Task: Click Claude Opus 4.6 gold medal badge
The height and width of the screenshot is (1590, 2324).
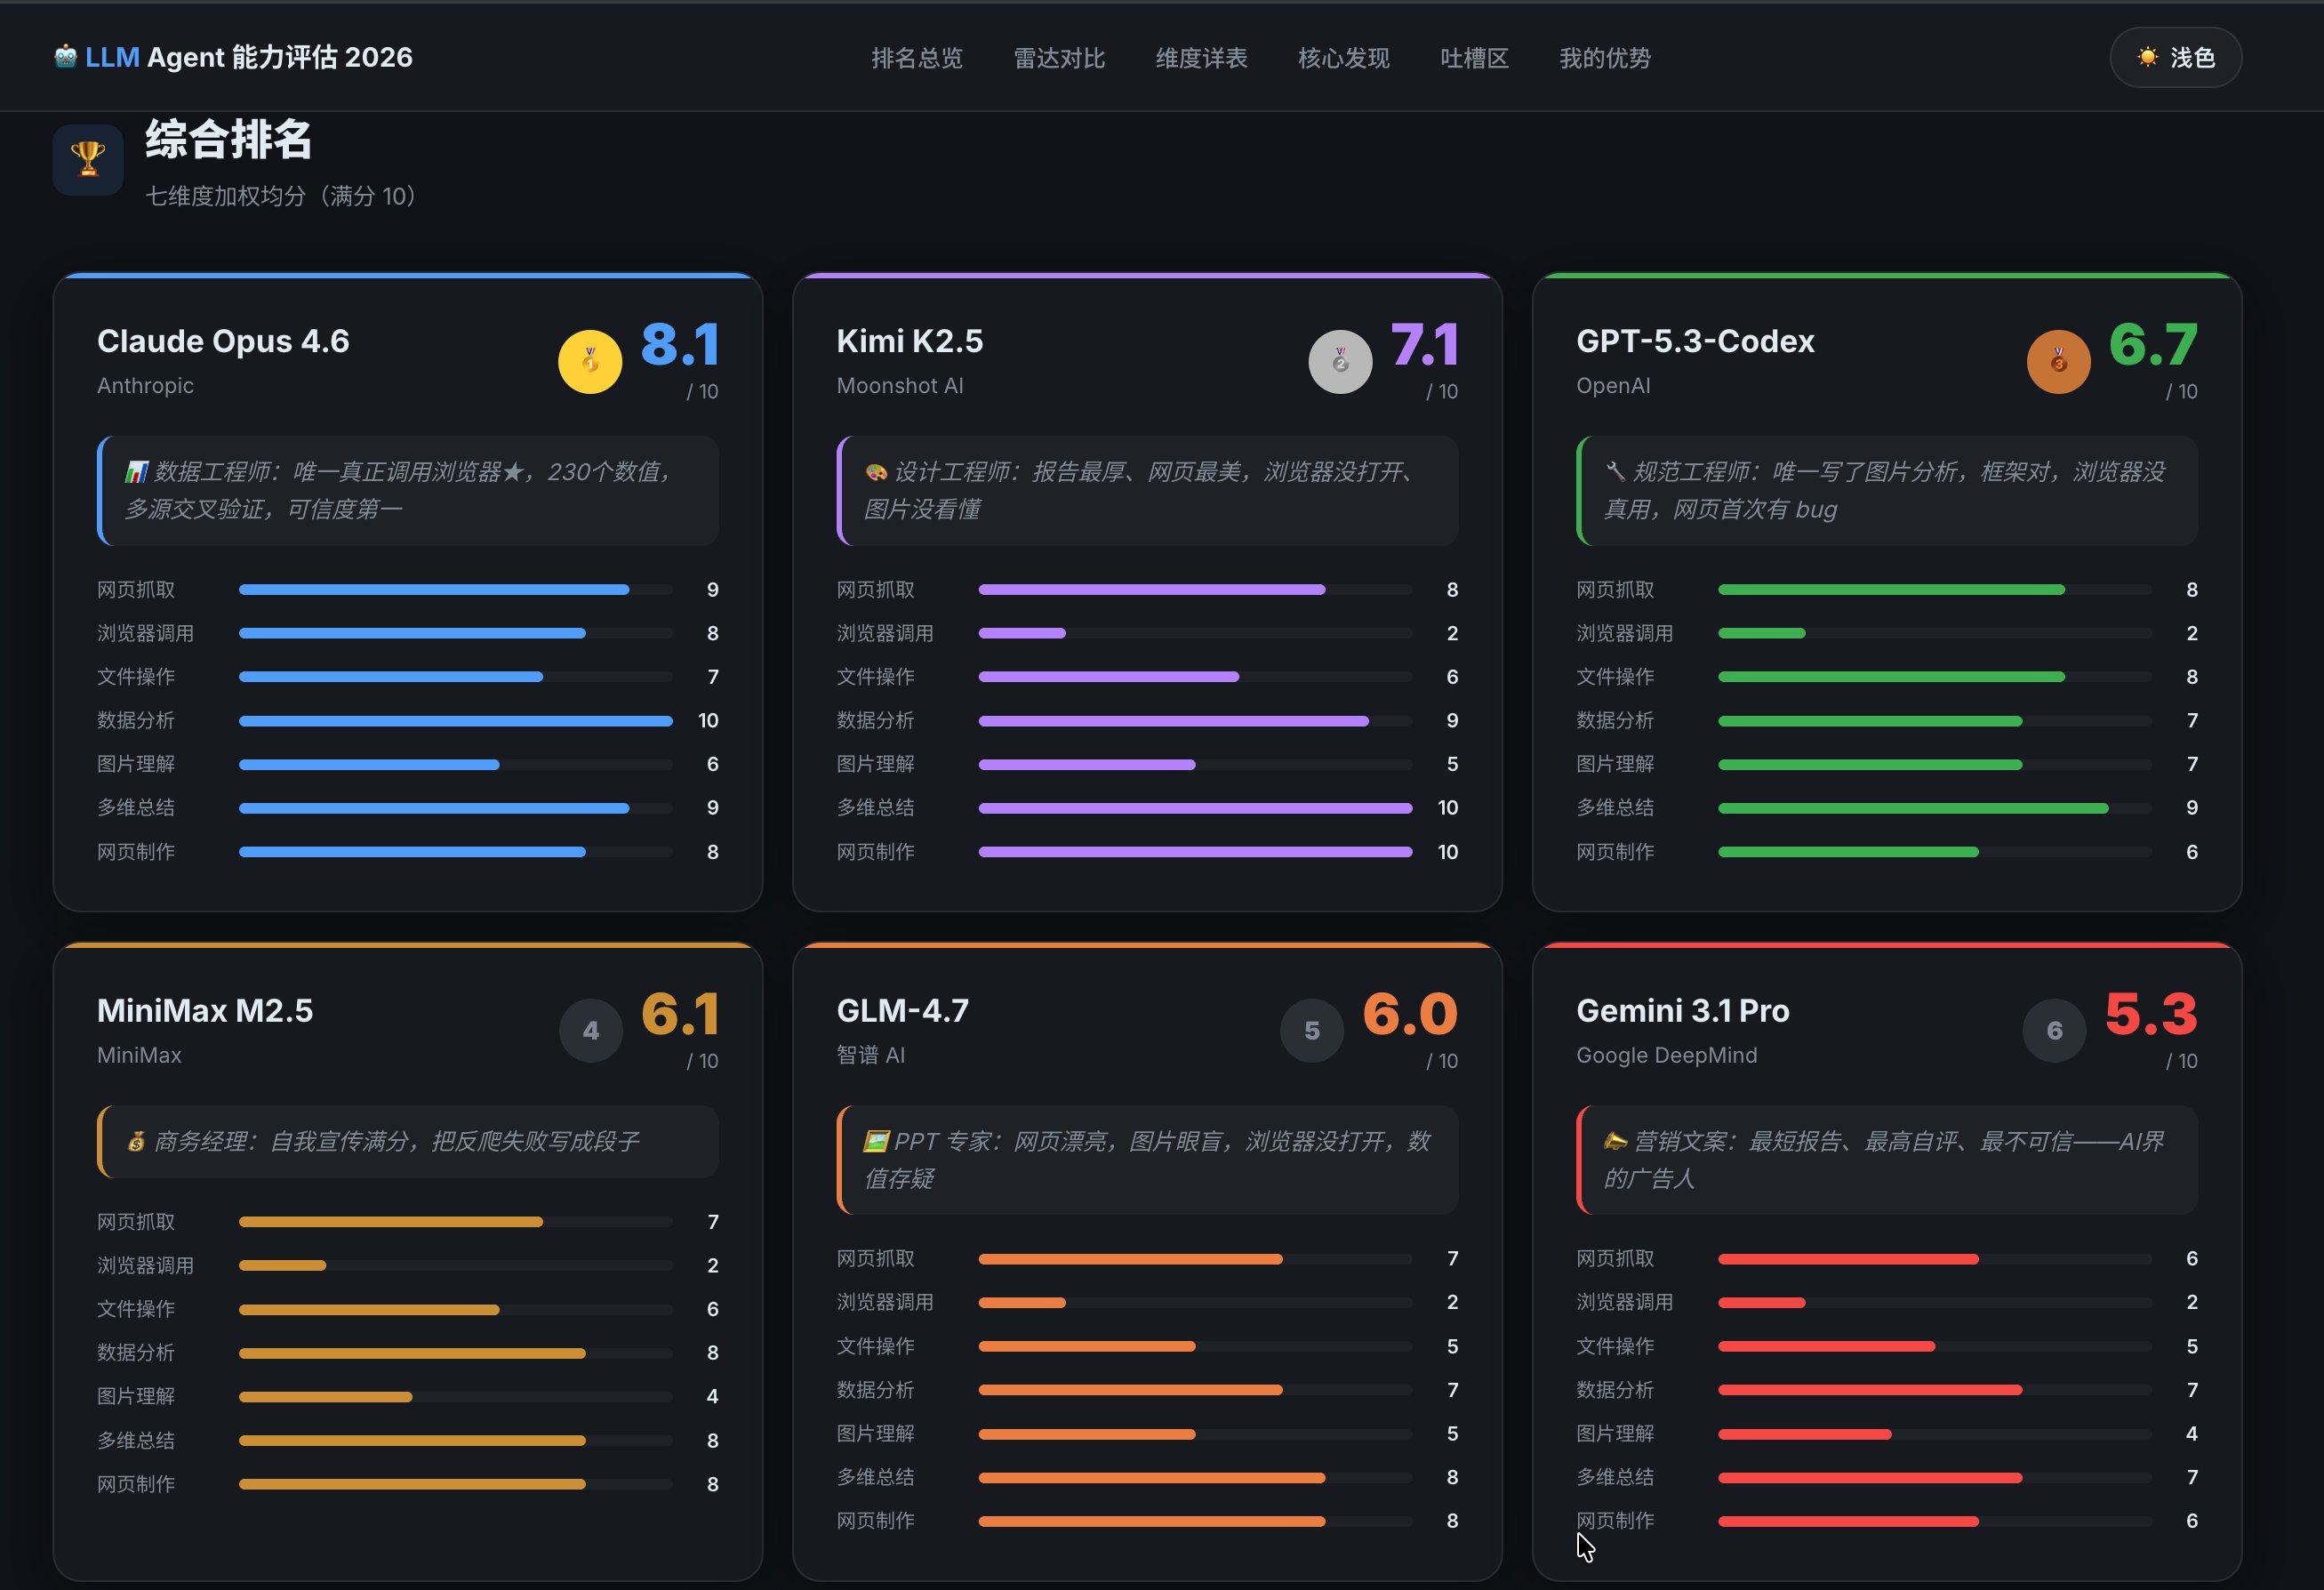Action: [590, 361]
